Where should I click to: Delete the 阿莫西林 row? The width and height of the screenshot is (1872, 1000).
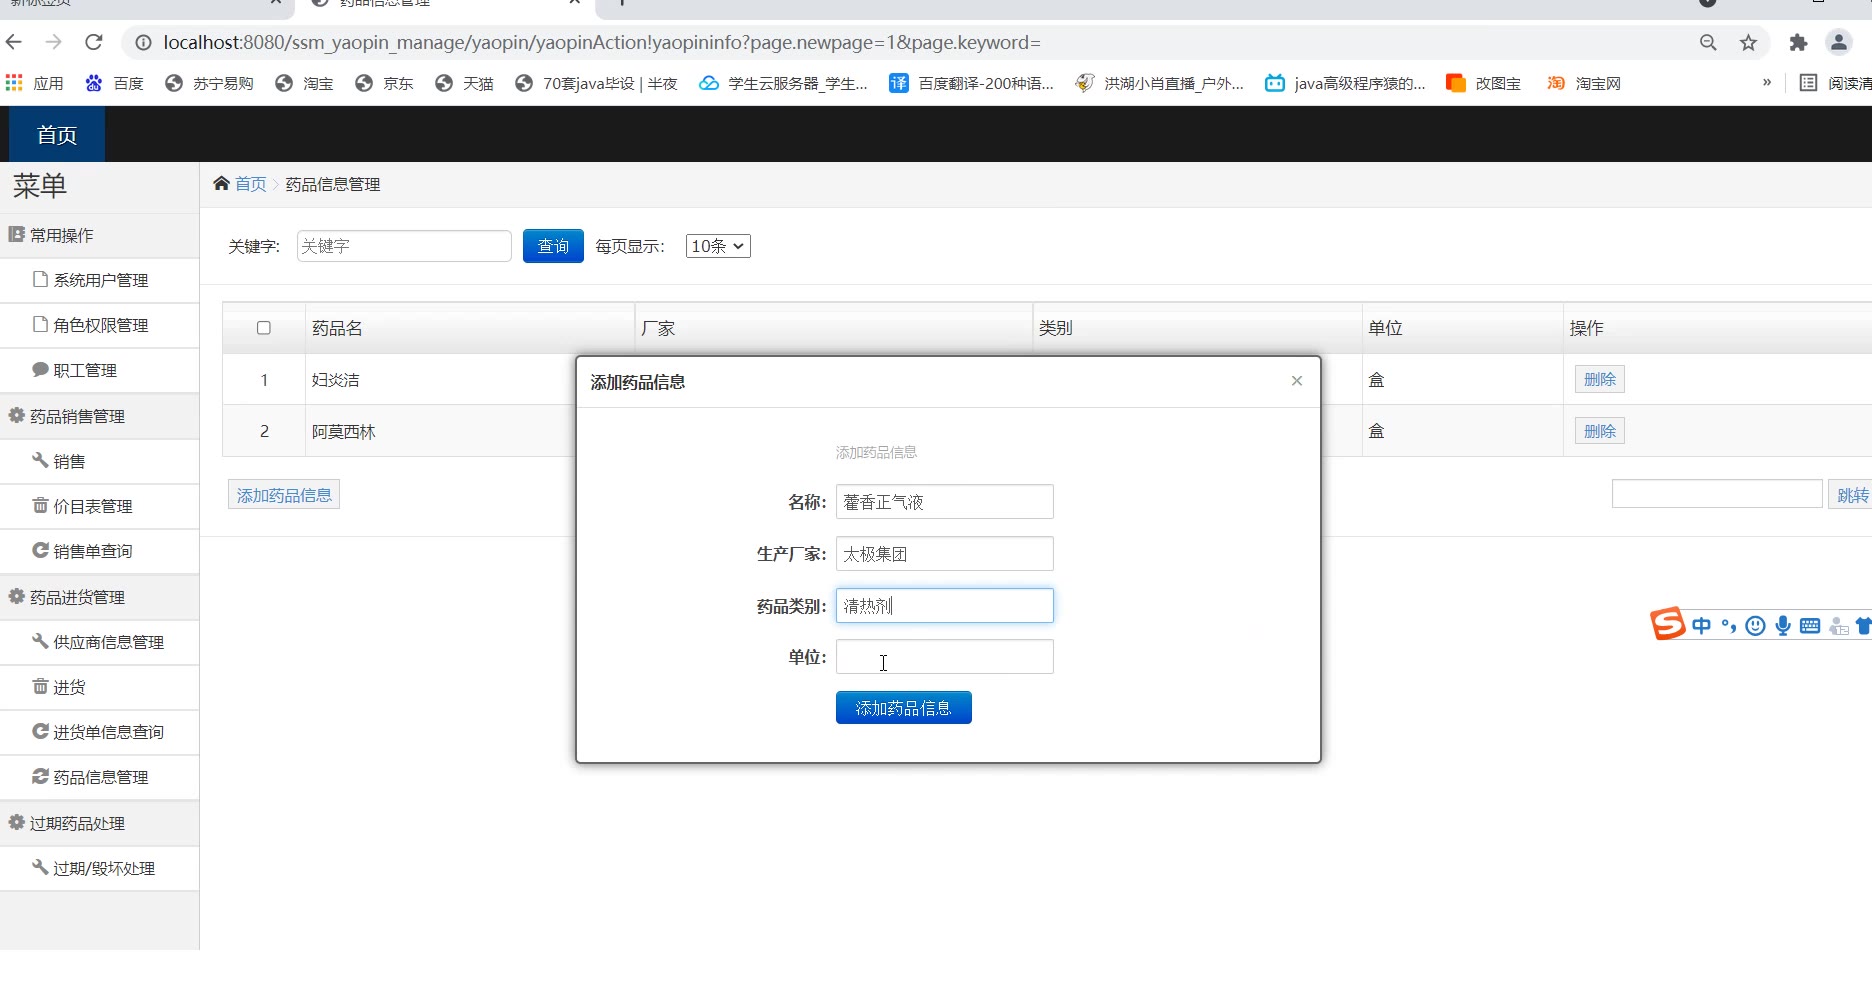[x=1599, y=431]
